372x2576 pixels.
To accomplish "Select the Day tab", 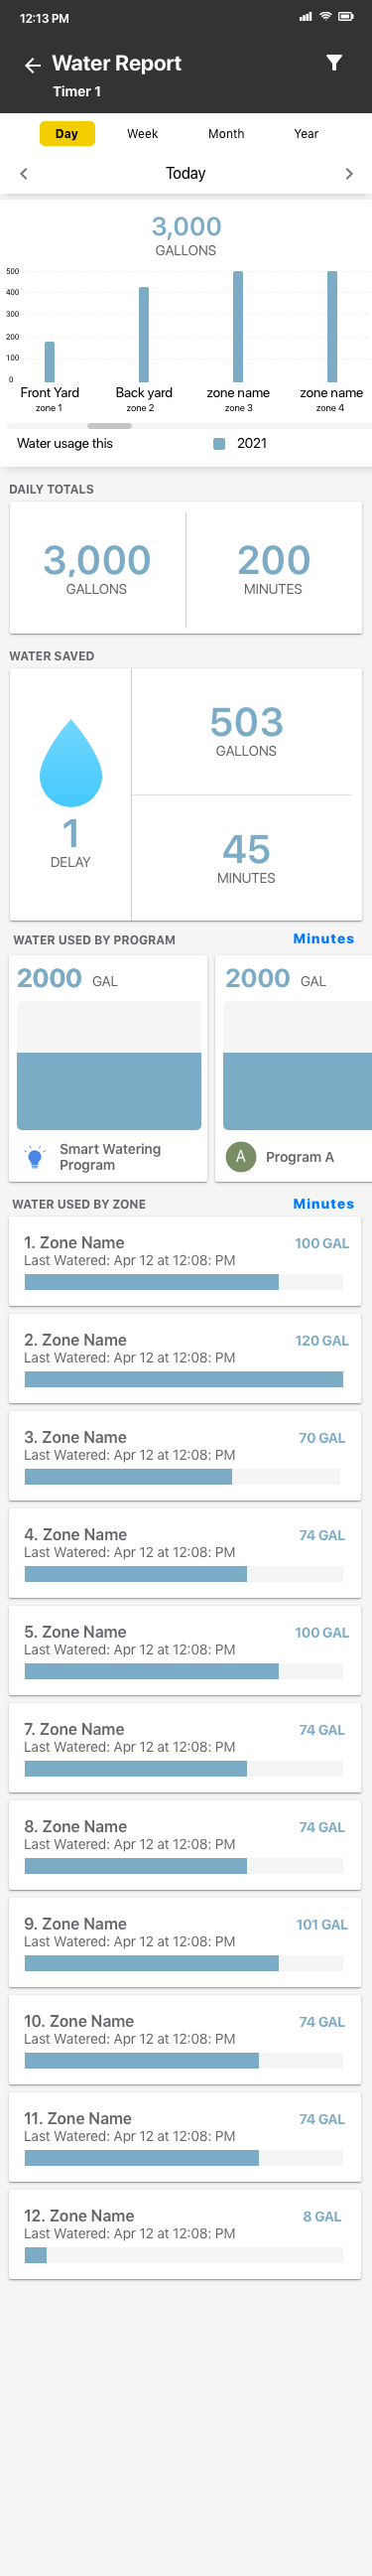I will pyautogui.click(x=67, y=134).
